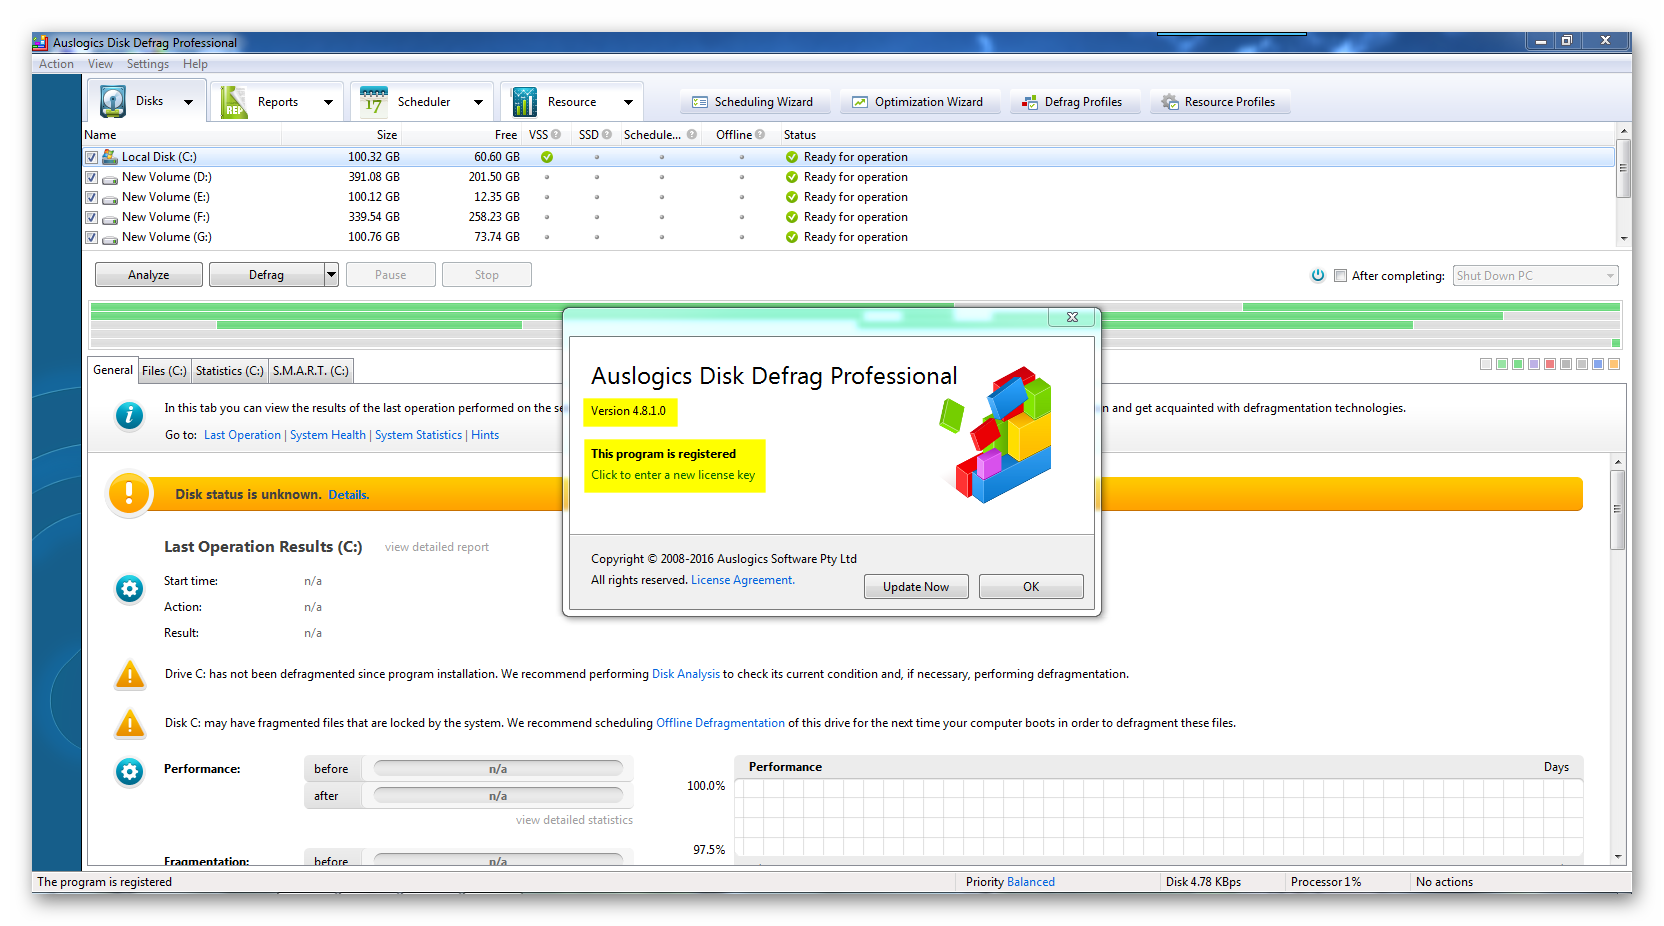The image size is (1664, 926).
Task: Expand the Reports dropdown arrow
Action: [x=328, y=102]
